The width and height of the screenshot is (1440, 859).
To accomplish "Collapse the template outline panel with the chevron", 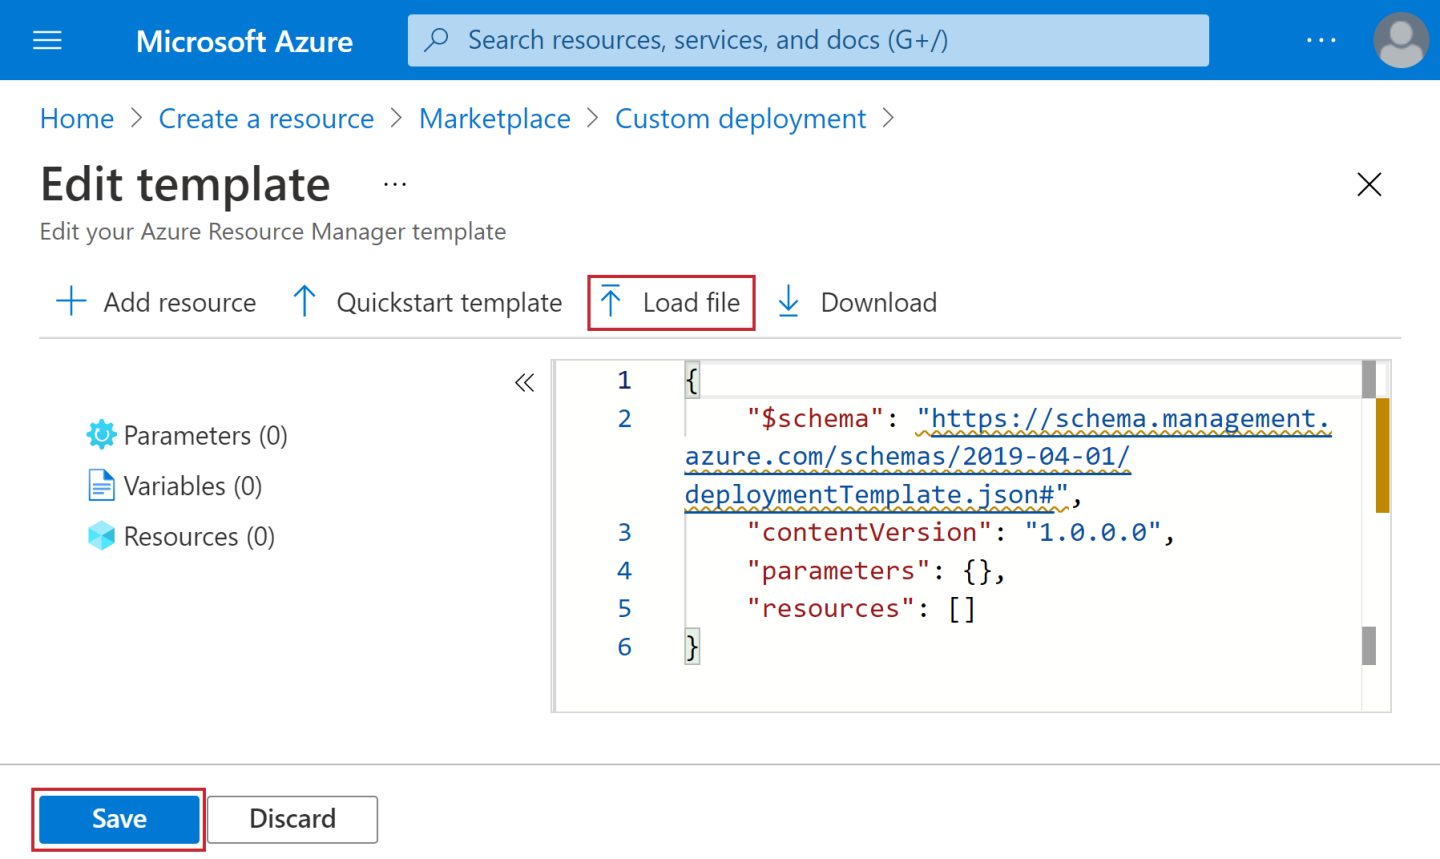I will (x=524, y=382).
